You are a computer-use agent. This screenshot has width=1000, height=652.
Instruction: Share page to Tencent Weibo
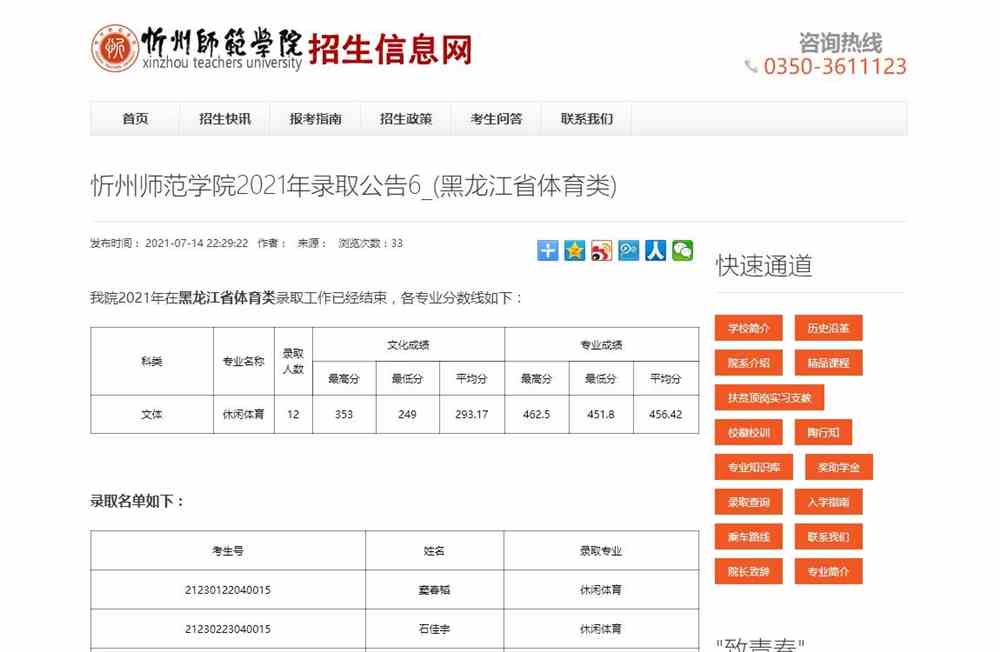(628, 251)
